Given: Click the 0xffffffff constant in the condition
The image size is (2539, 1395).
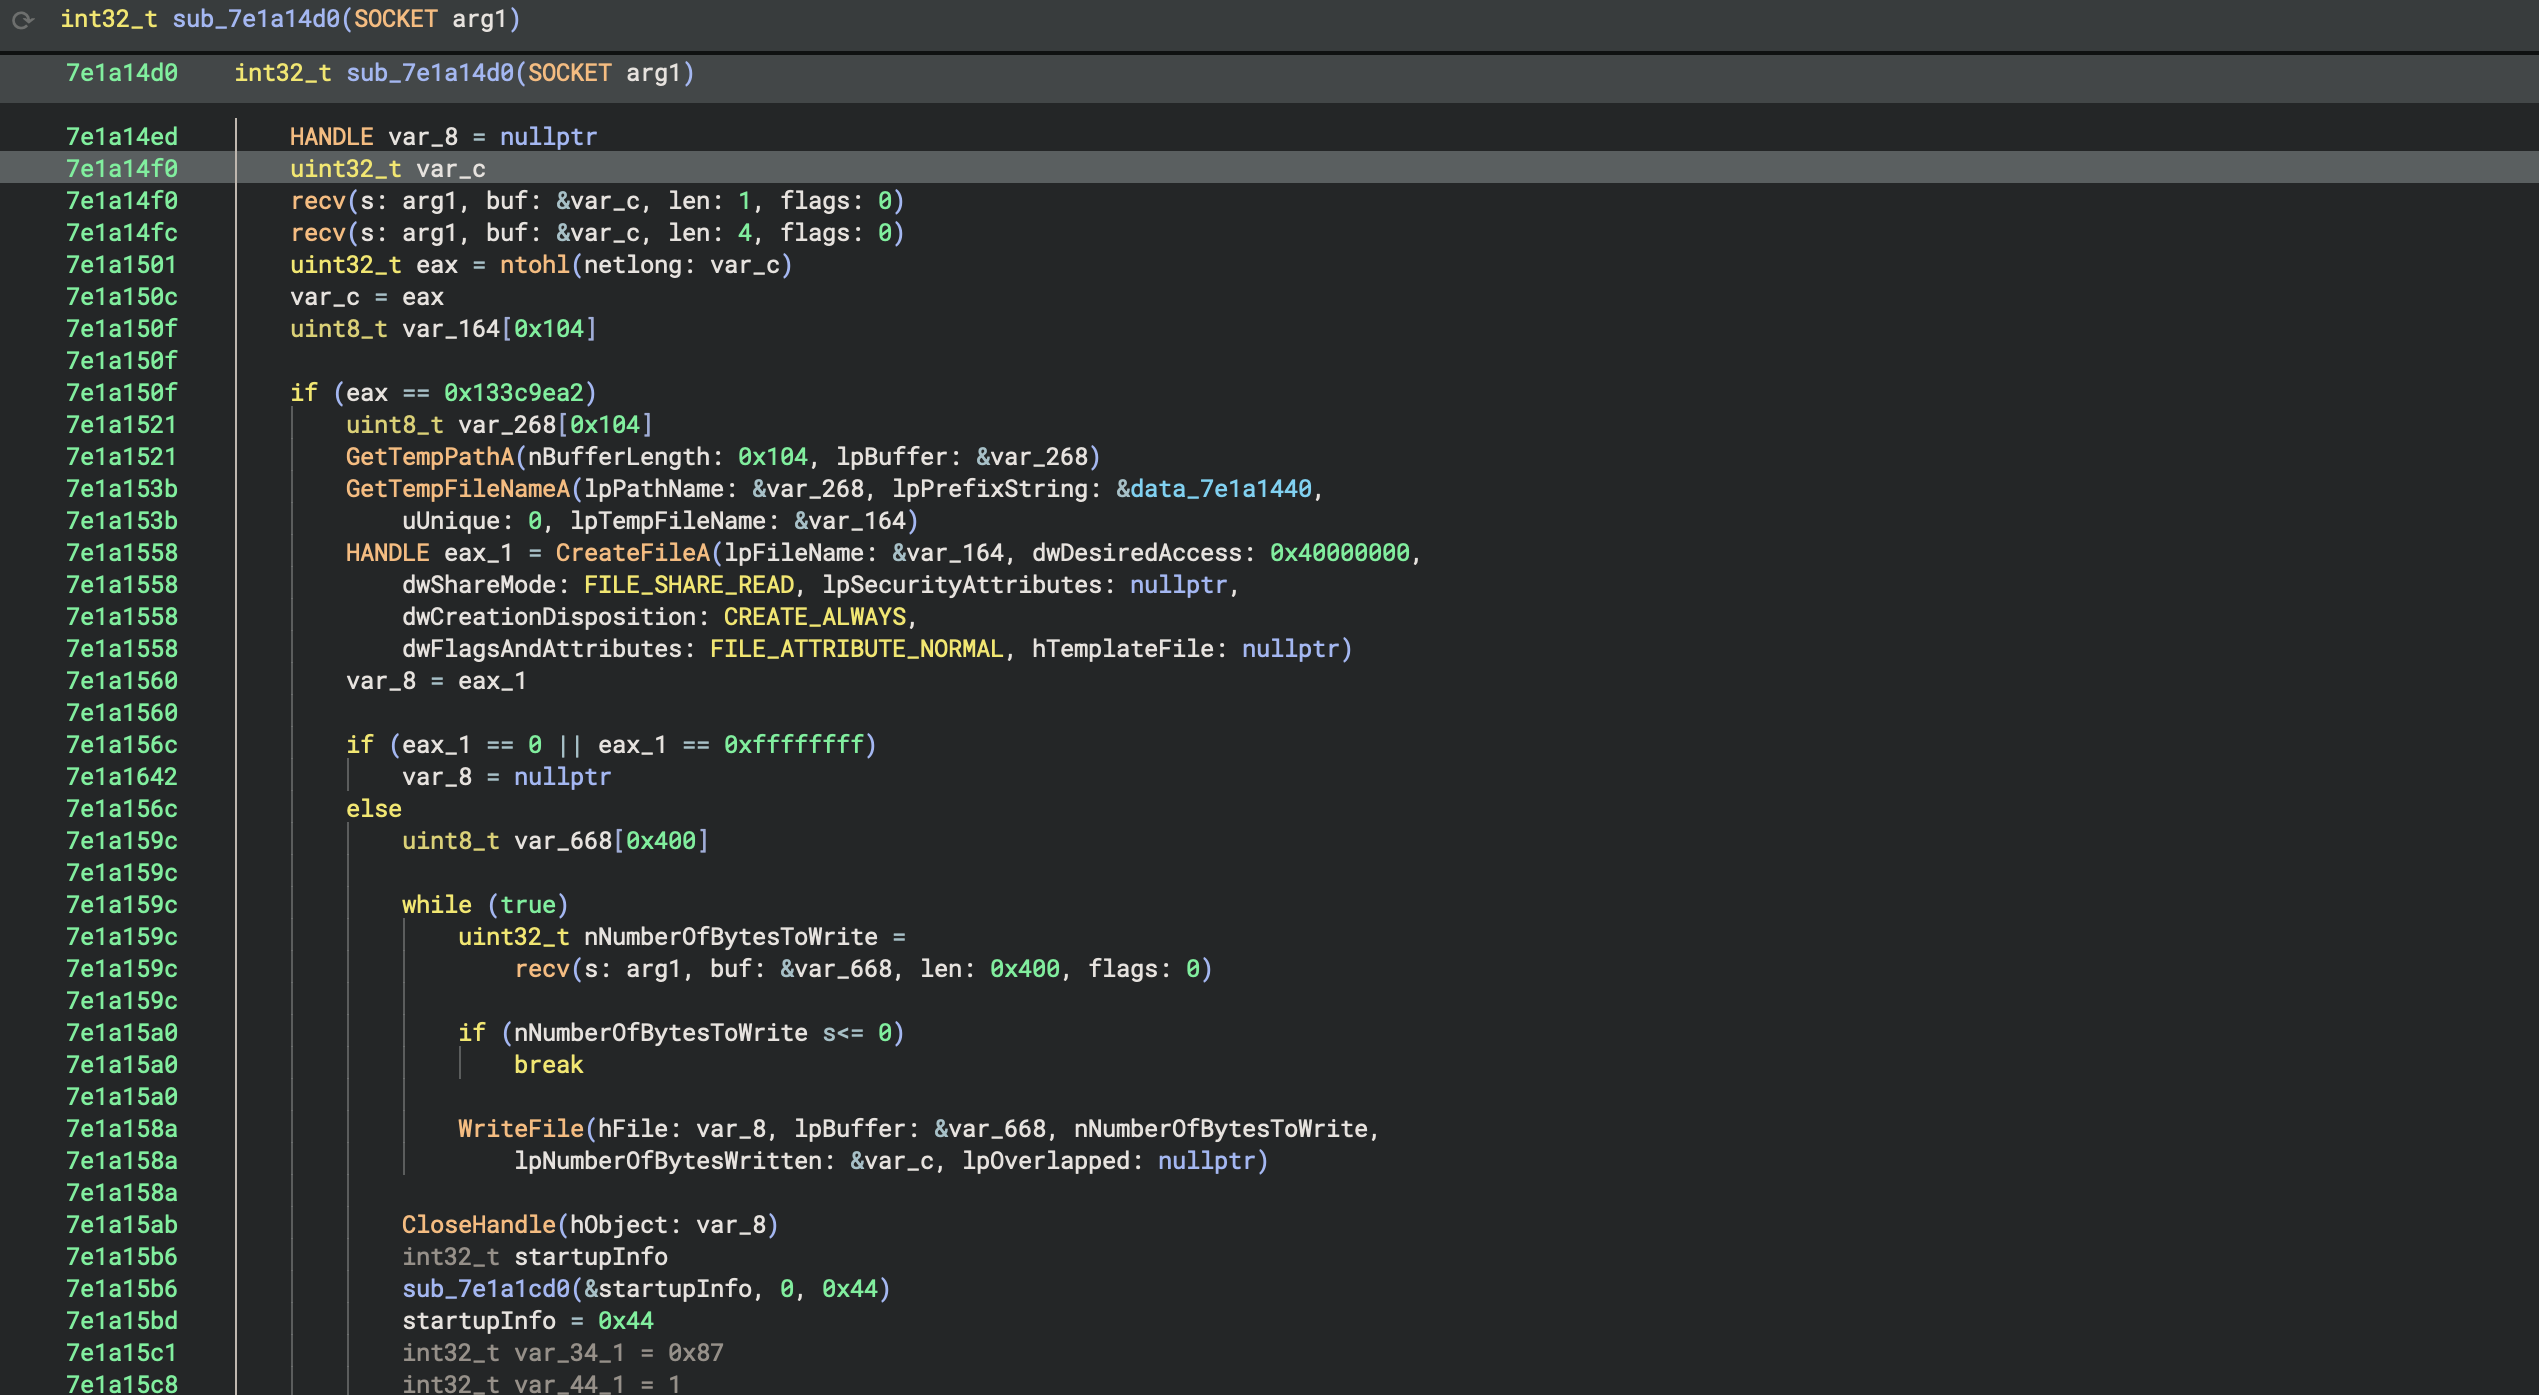Looking at the screenshot, I should (793, 745).
